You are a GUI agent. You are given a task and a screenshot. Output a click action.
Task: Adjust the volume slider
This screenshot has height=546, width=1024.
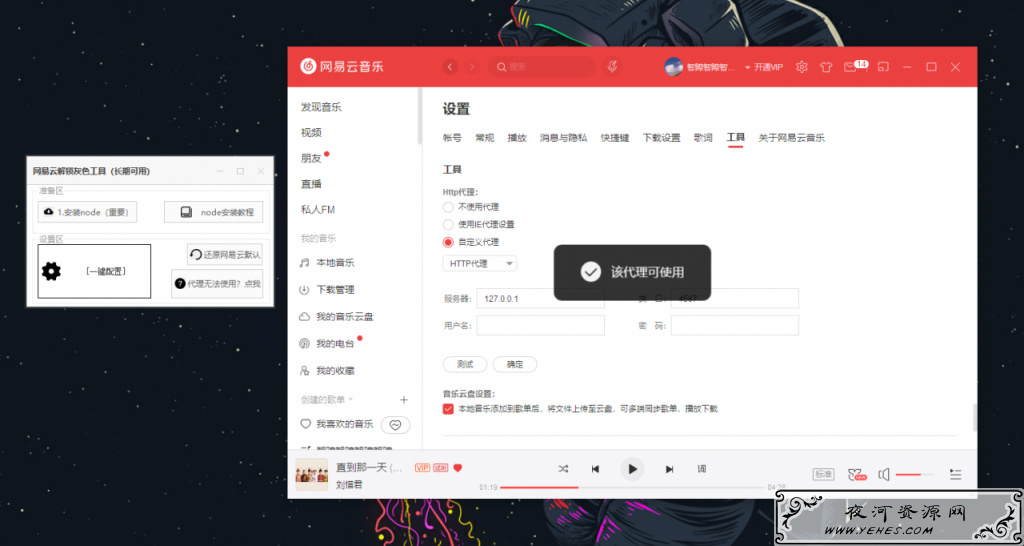tap(914, 475)
